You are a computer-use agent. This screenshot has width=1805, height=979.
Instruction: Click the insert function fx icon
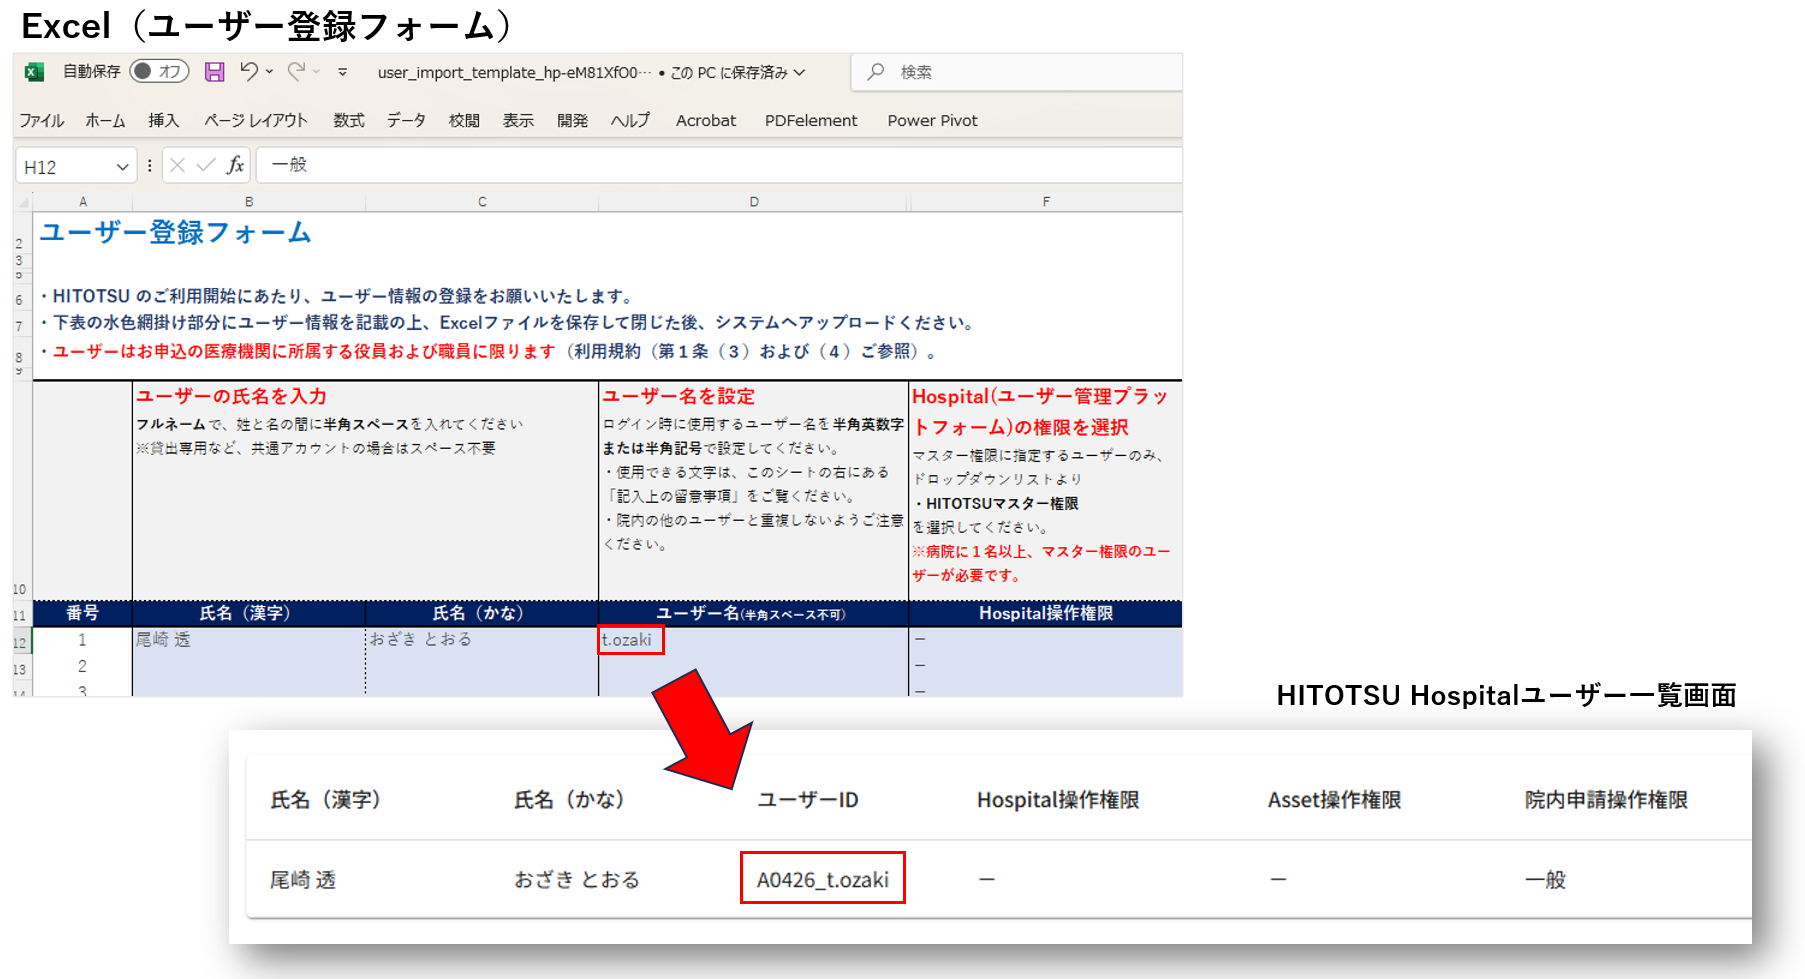pyautogui.click(x=235, y=165)
